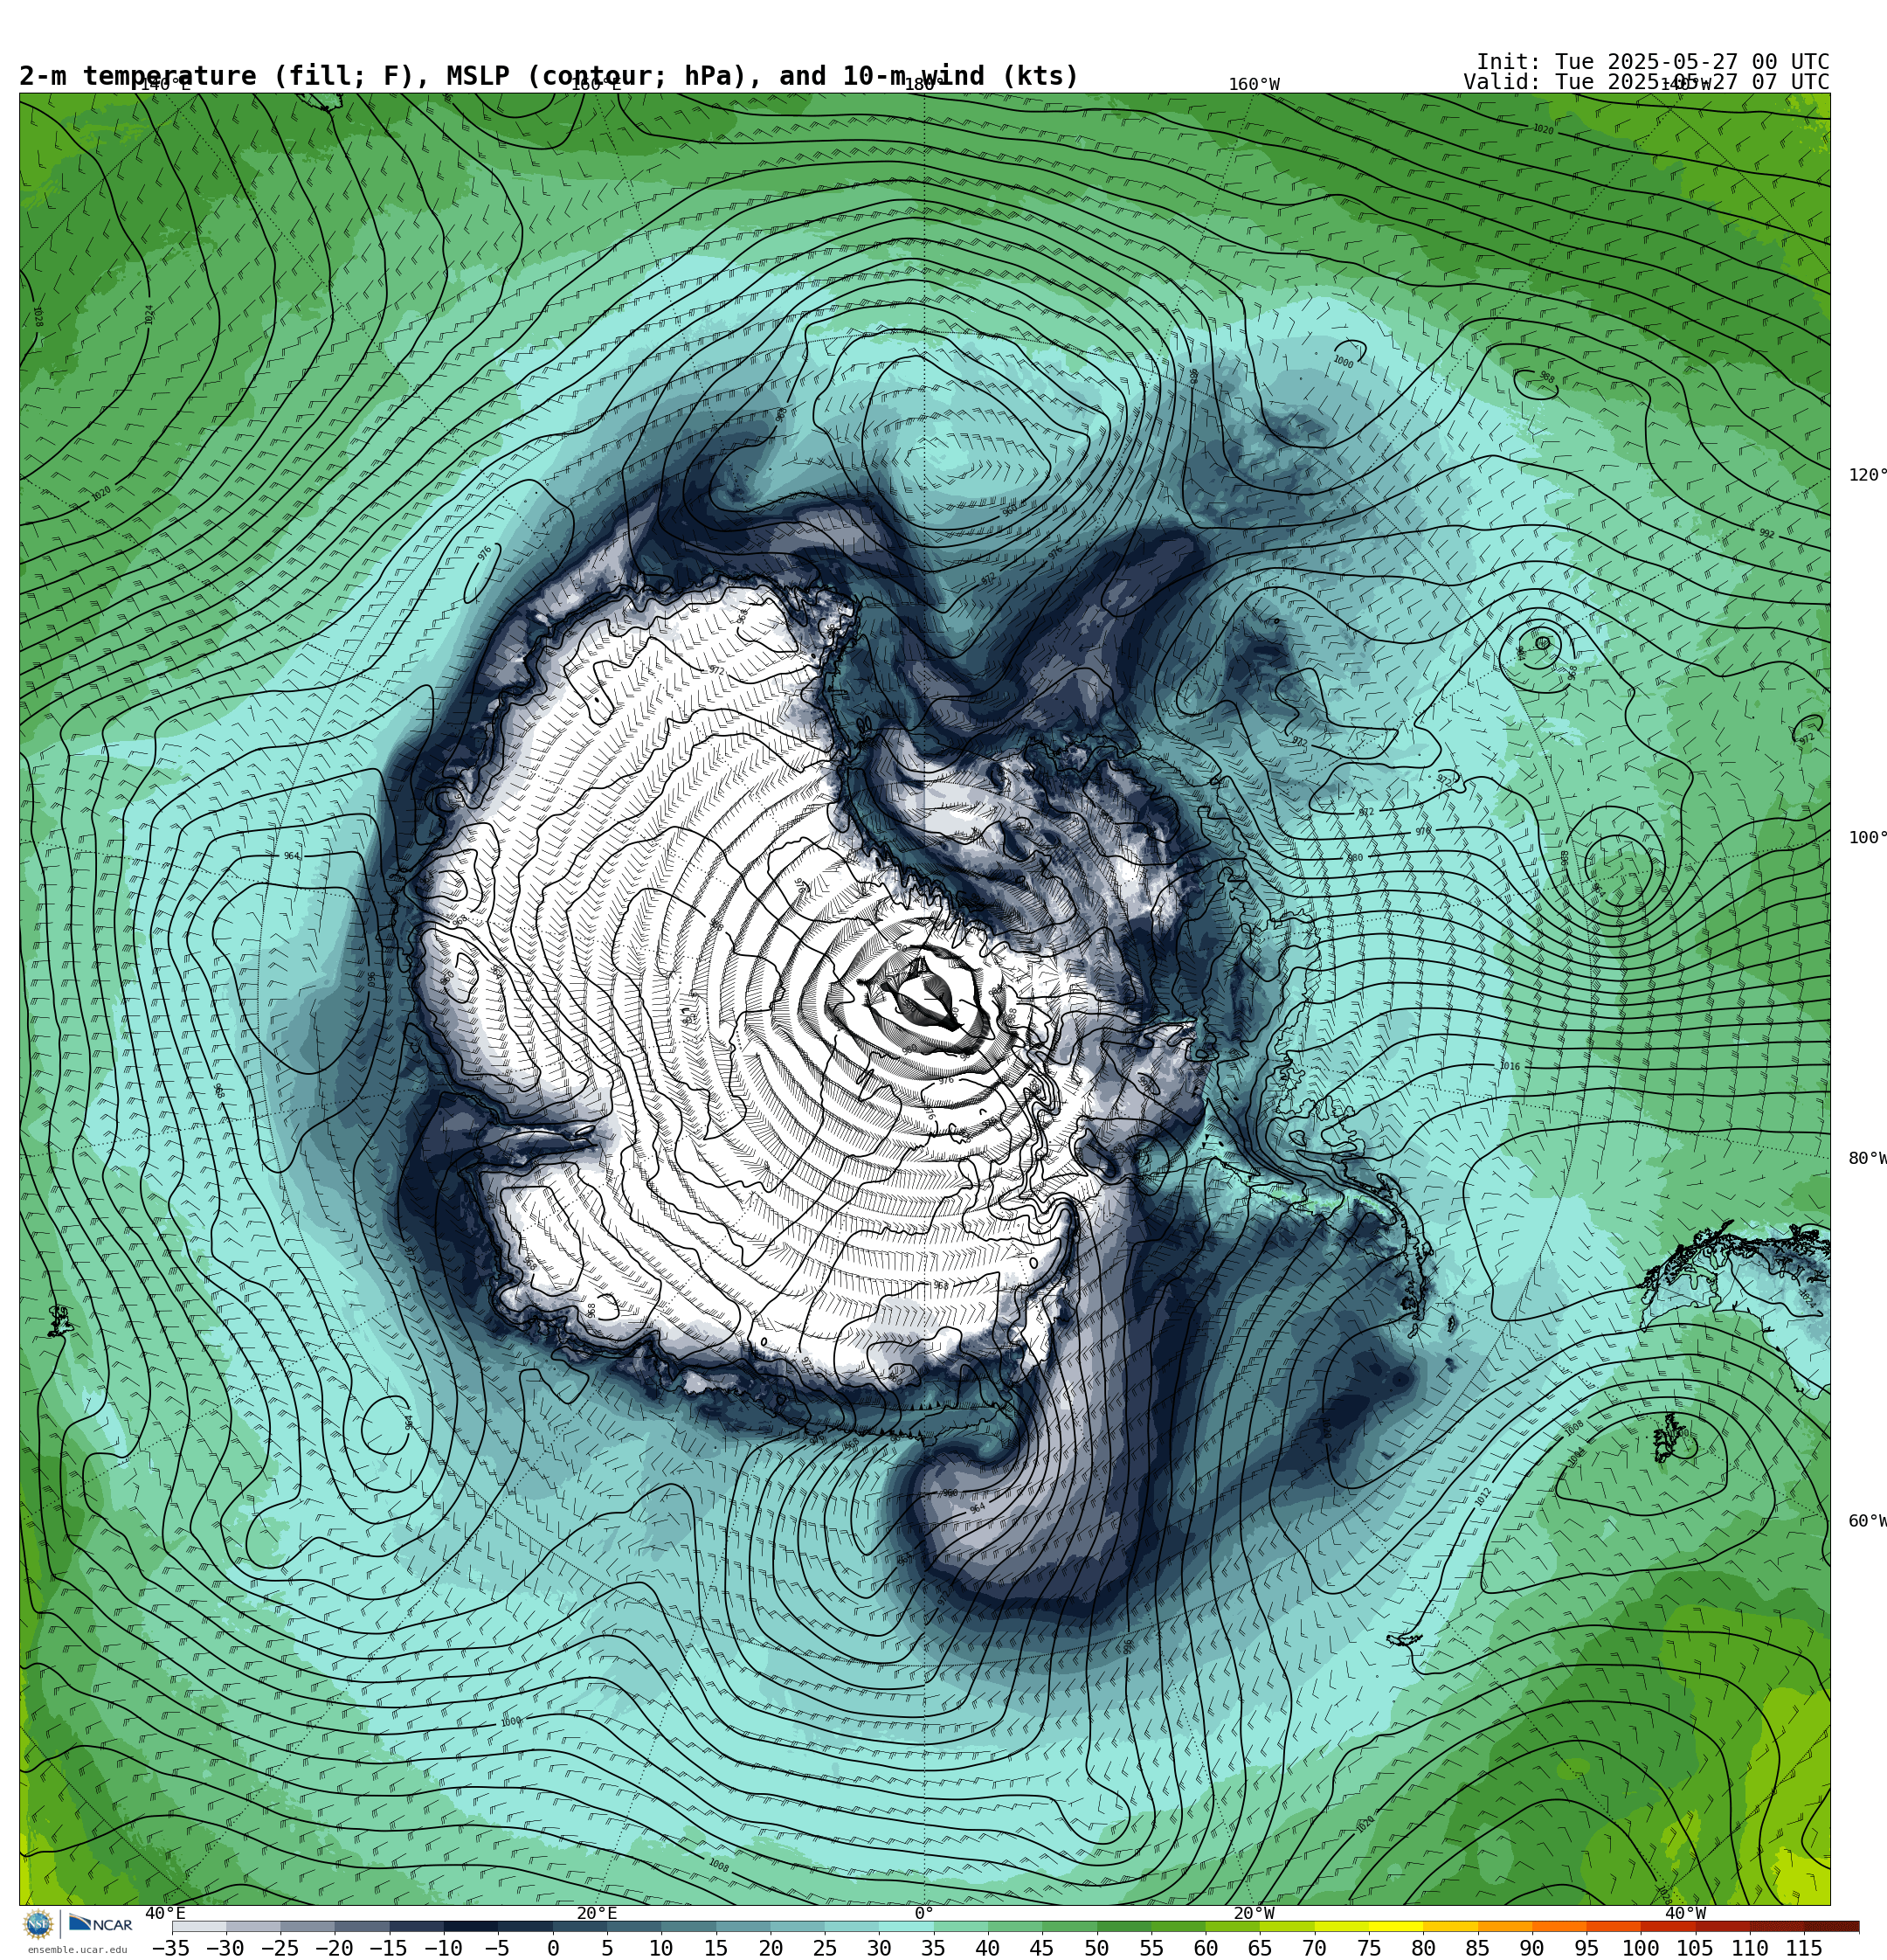Click the '-35' colorbar tick label
This screenshot has height=1960, width=1887.
(170, 1948)
